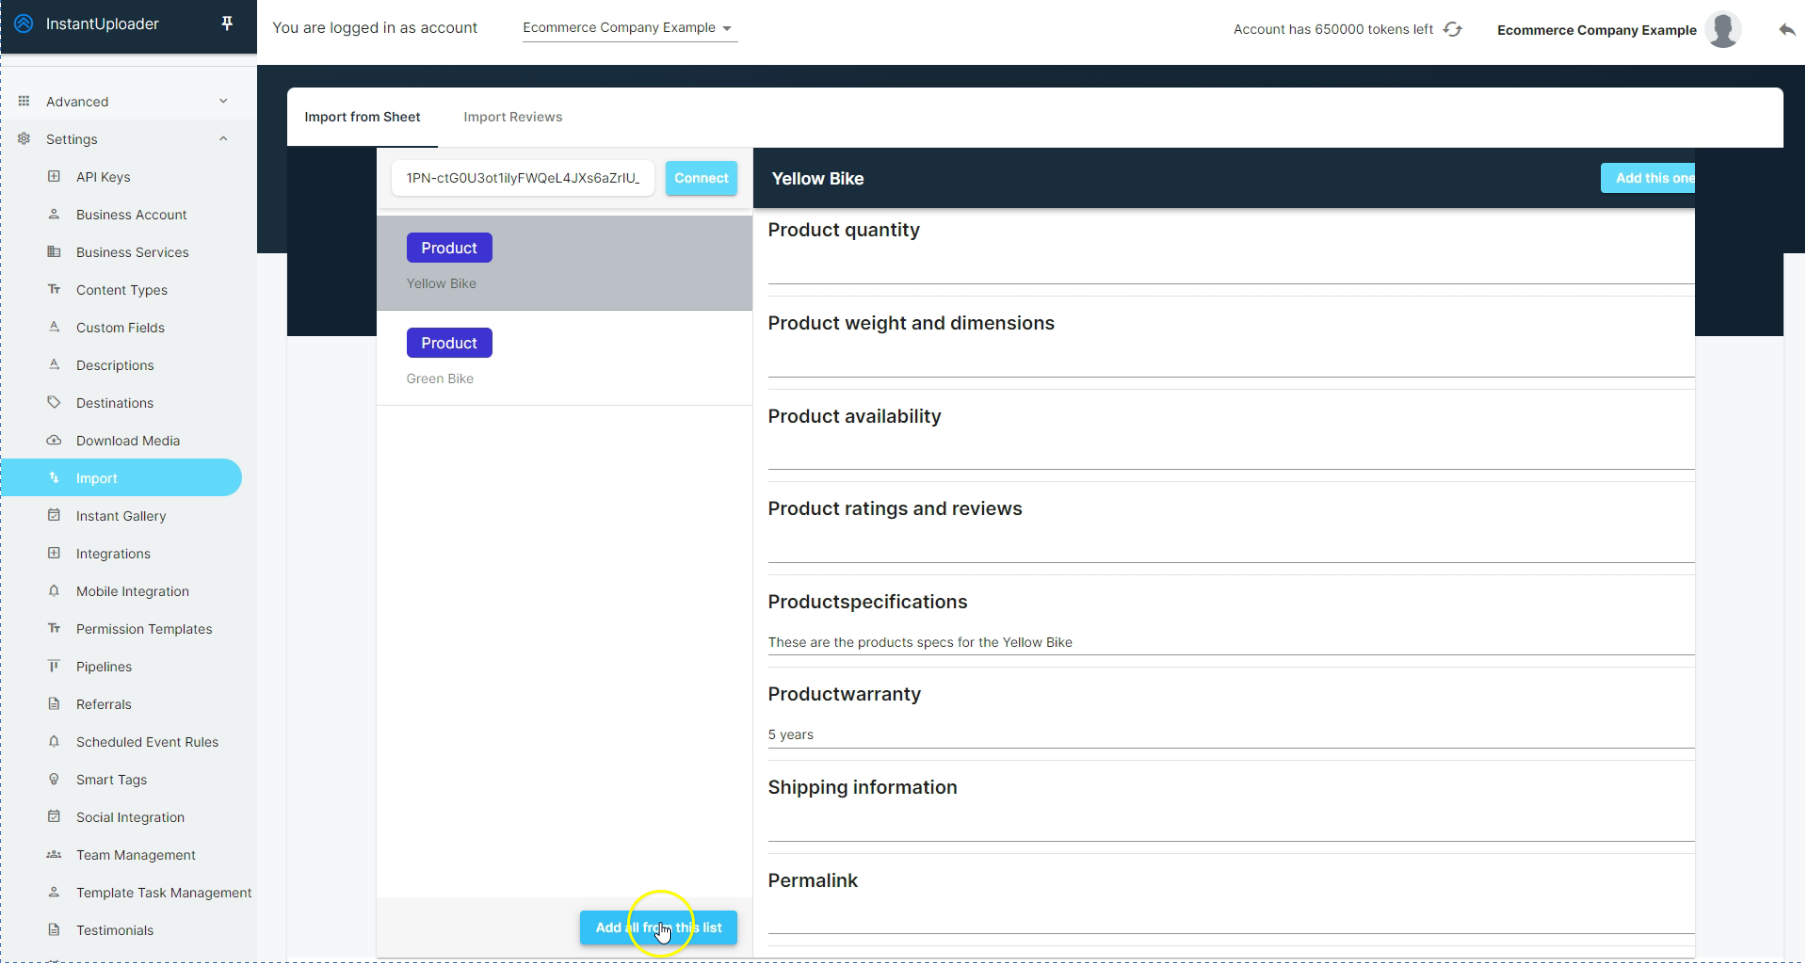
Task: Select the Import from Sheet tab
Action: point(362,117)
